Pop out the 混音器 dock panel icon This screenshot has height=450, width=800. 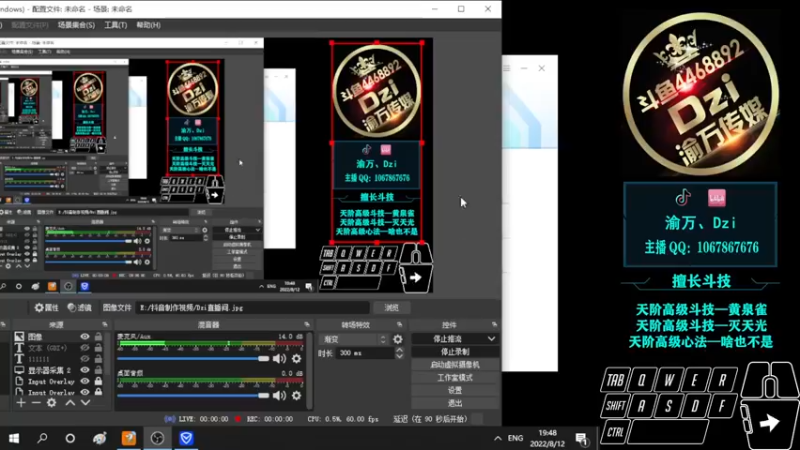307,324
